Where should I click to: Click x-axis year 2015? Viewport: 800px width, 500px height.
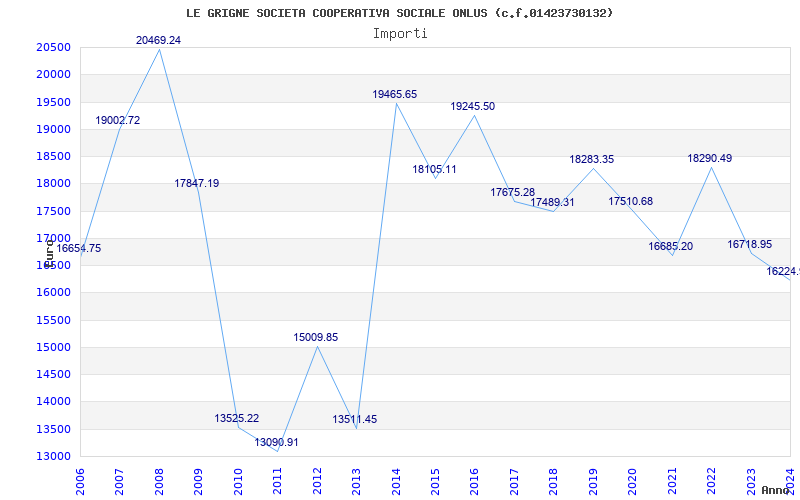point(435,482)
